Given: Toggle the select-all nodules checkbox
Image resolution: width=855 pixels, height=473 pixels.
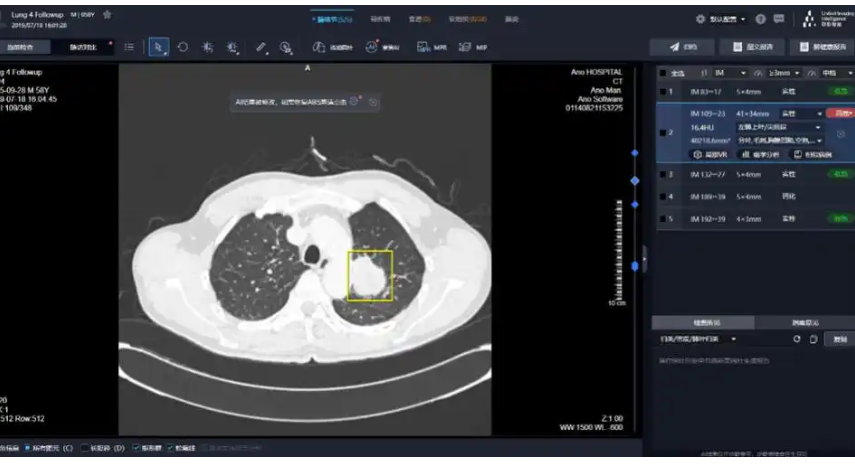Looking at the screenshot, I should 663,73.
